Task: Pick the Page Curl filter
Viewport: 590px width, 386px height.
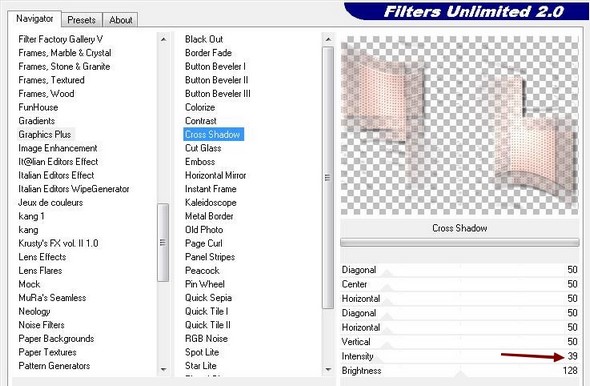Action: click(x=204, y=243)
